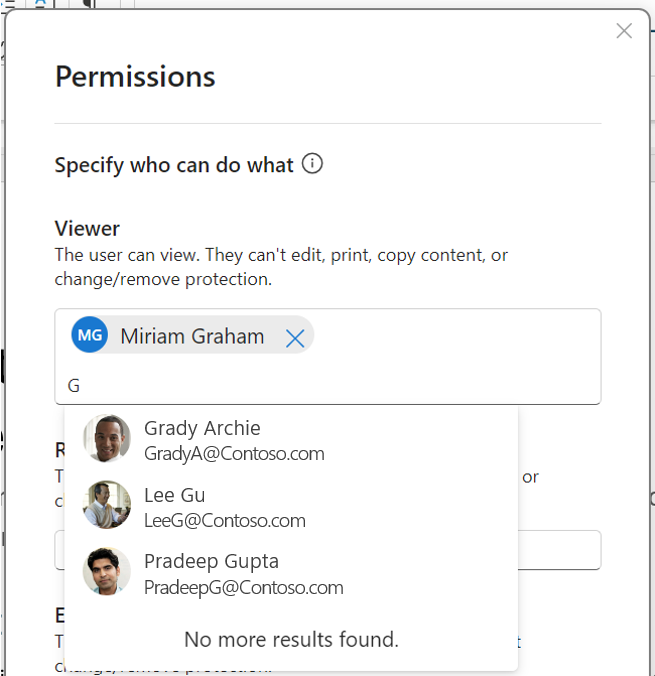
Task: Close the Permissions dialog
Action: [624, 31]
